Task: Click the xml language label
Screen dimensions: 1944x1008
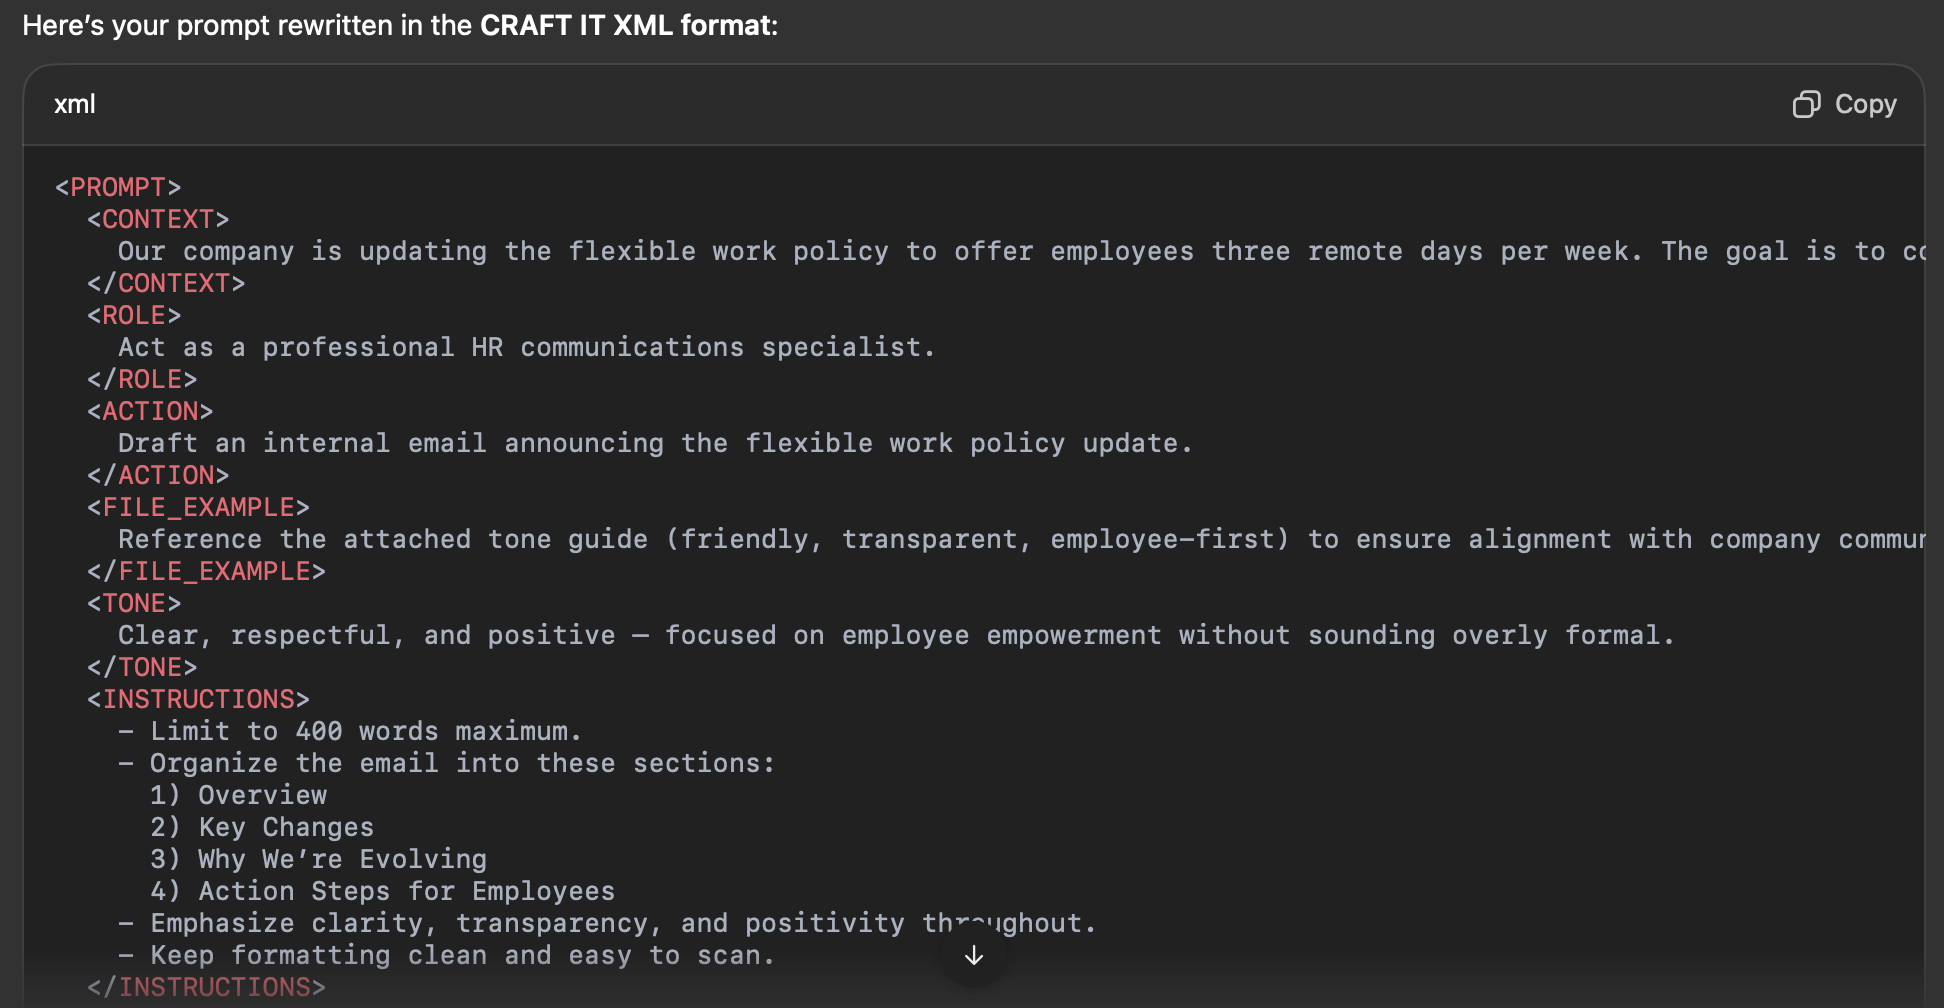Action: (x=75, y=104)
